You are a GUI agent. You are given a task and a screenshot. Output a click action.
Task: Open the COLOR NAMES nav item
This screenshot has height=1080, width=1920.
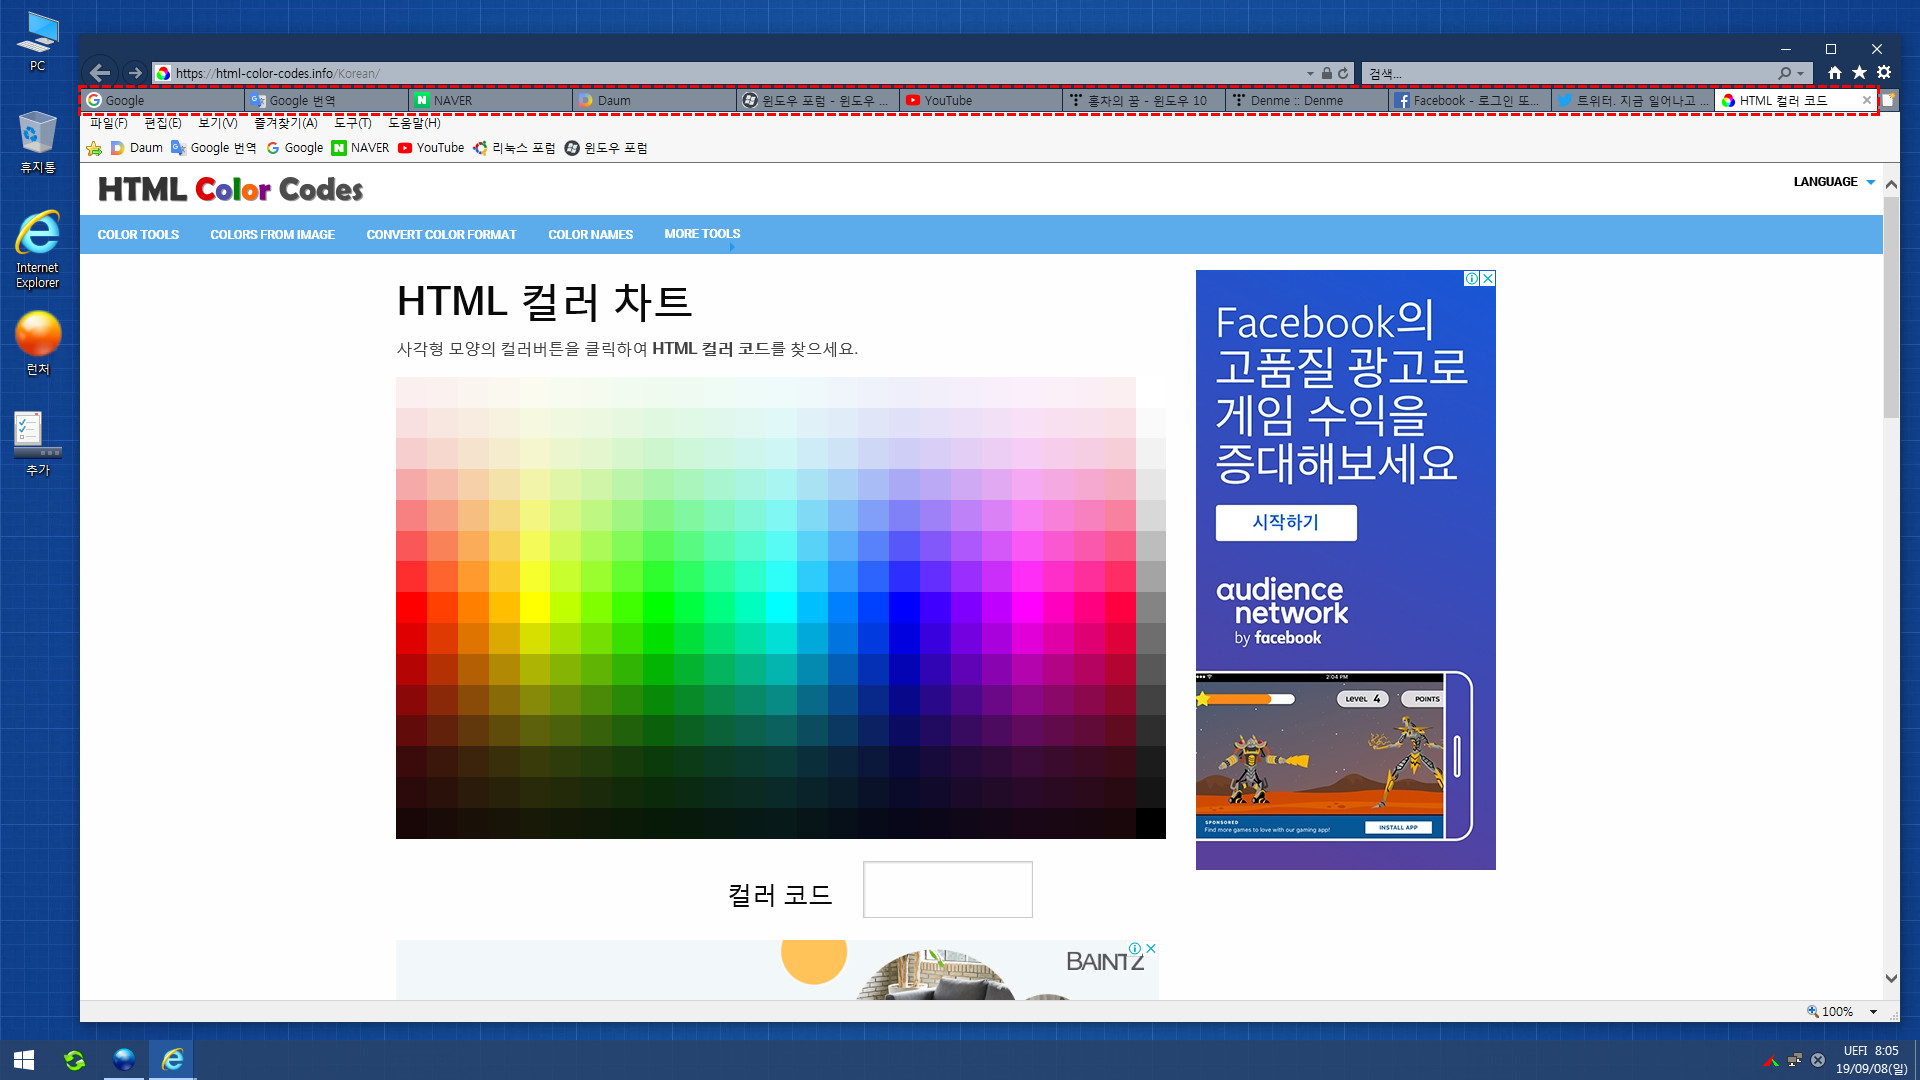point(590,235)
